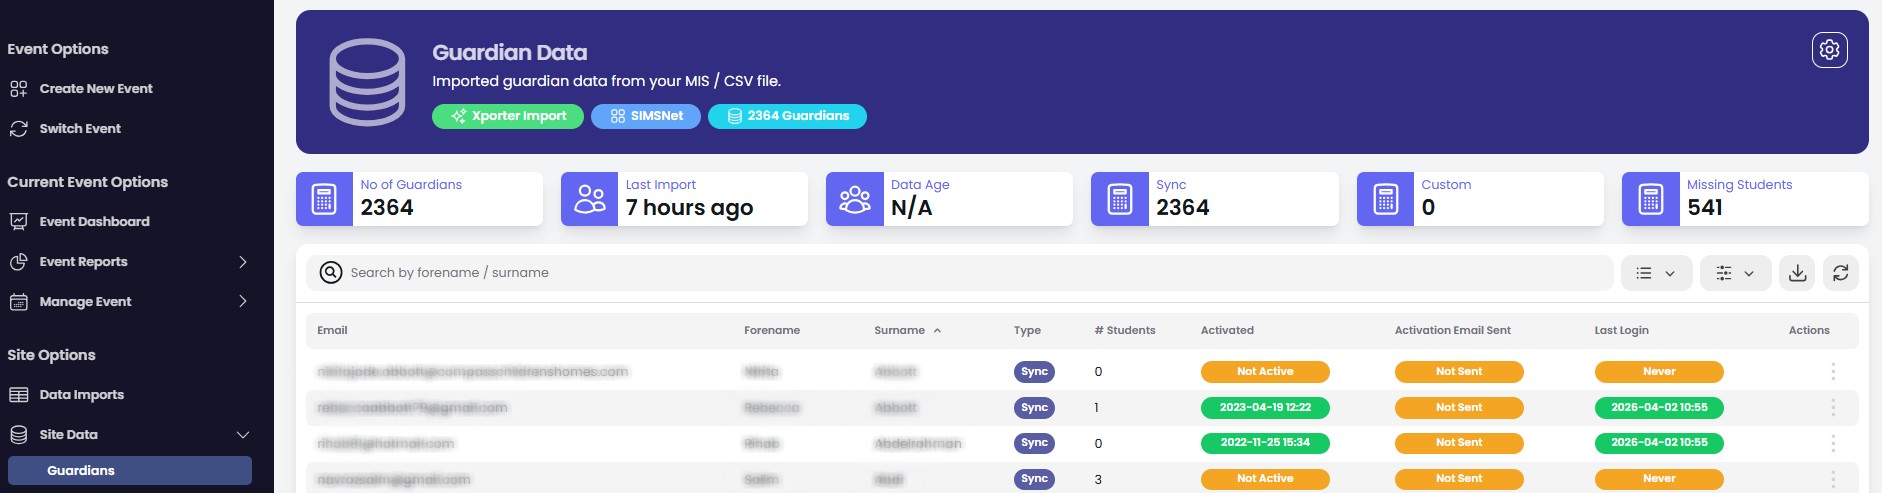
Task: Open Event Dashboard
Action: 95,222
